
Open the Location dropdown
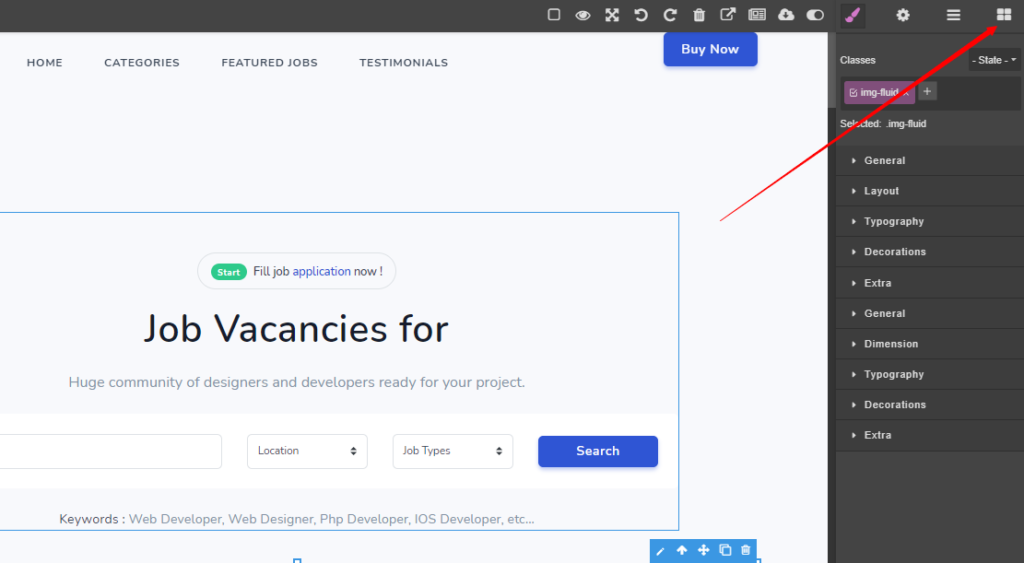pos(307,451)
